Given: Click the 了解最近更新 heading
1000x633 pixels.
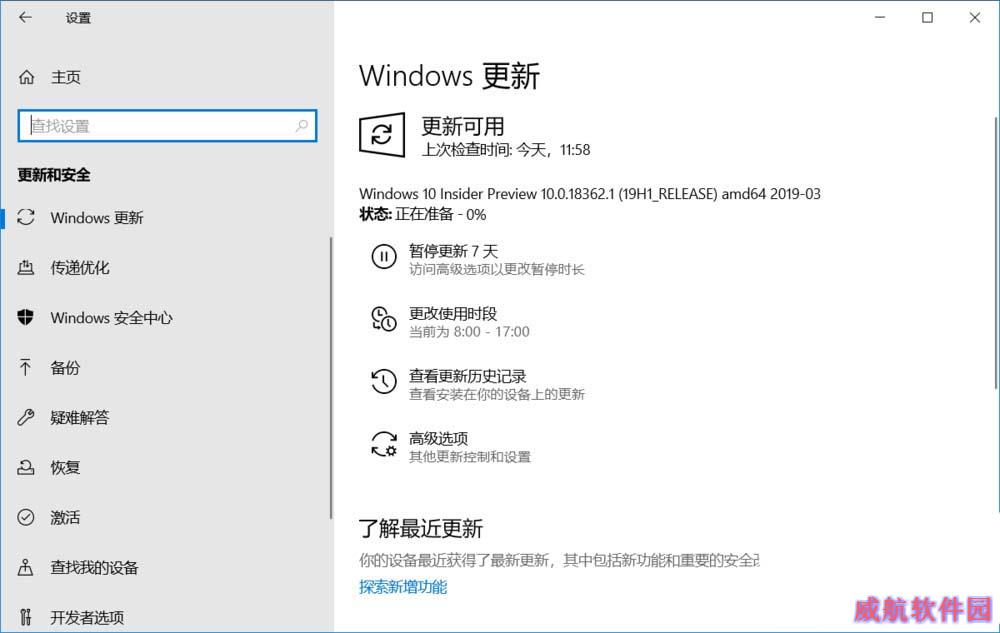Looking at the screenshot, I should click(421, 528).
